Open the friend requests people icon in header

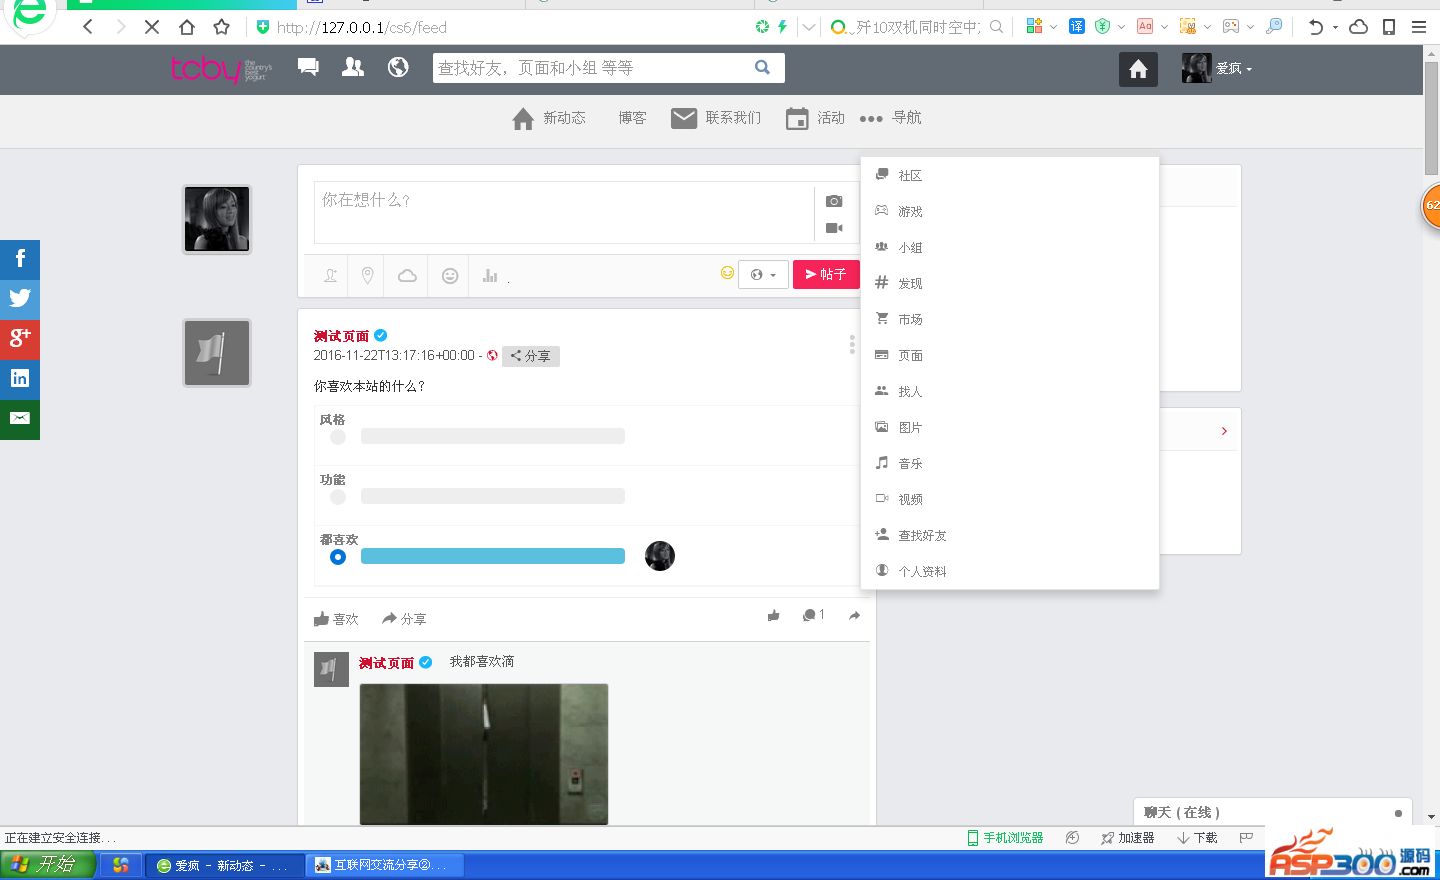[353, 67]
